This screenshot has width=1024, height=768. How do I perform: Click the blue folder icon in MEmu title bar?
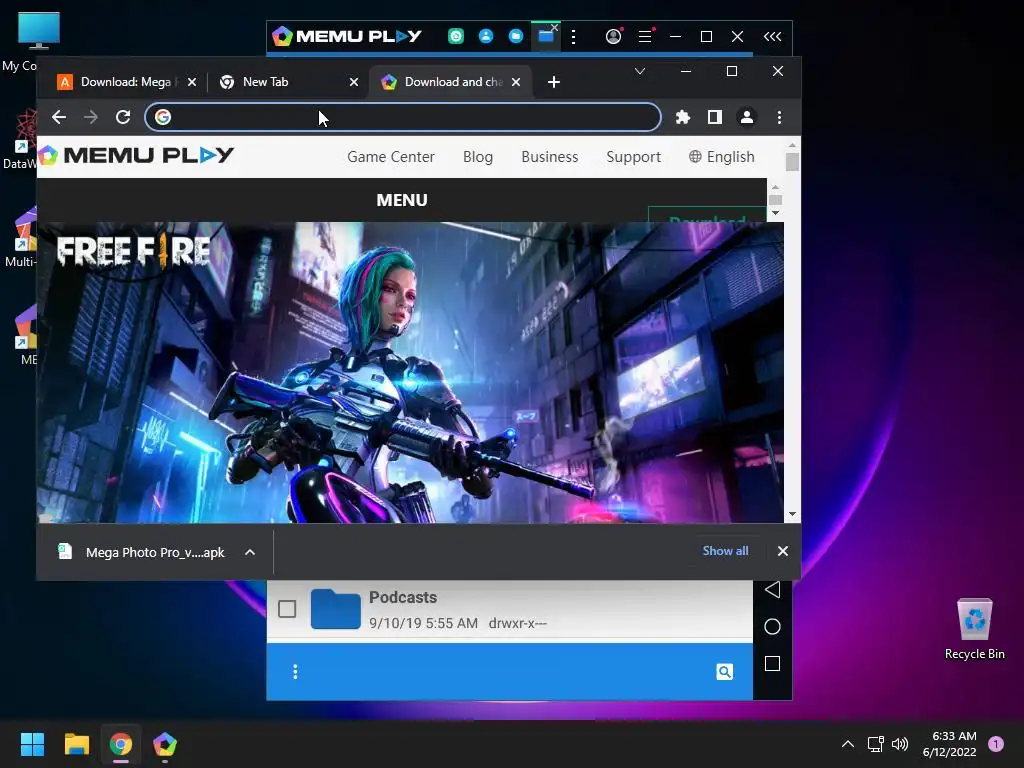click(x=516, y=37)
